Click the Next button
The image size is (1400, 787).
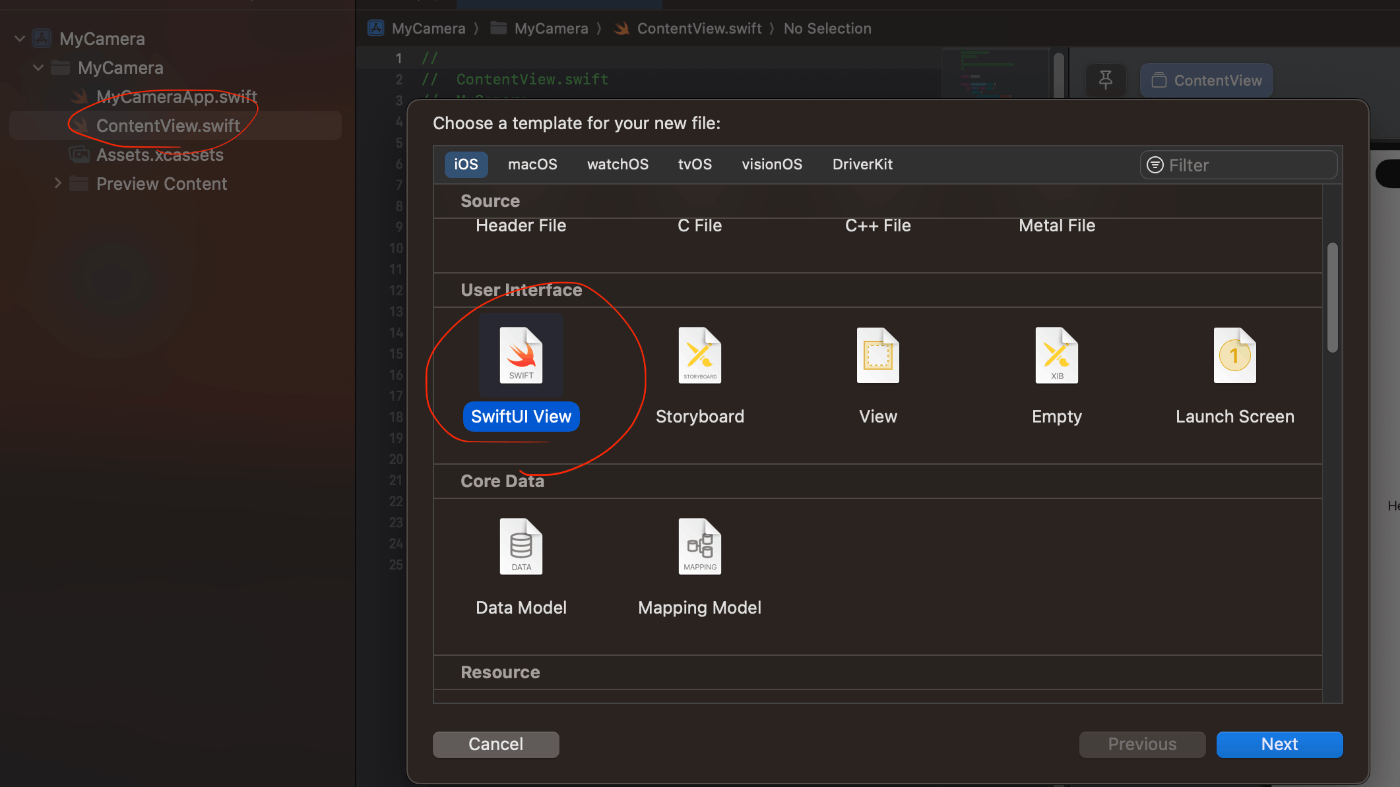tap(1279, 744)
